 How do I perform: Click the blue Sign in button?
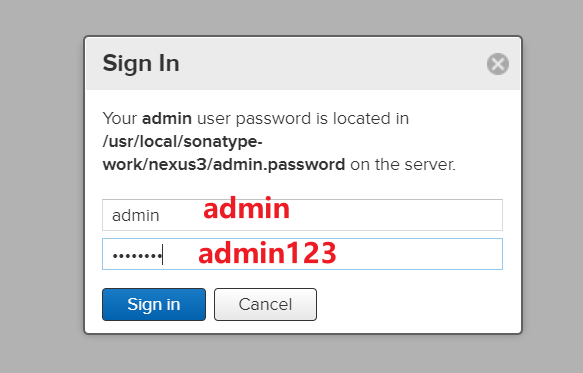154,304
